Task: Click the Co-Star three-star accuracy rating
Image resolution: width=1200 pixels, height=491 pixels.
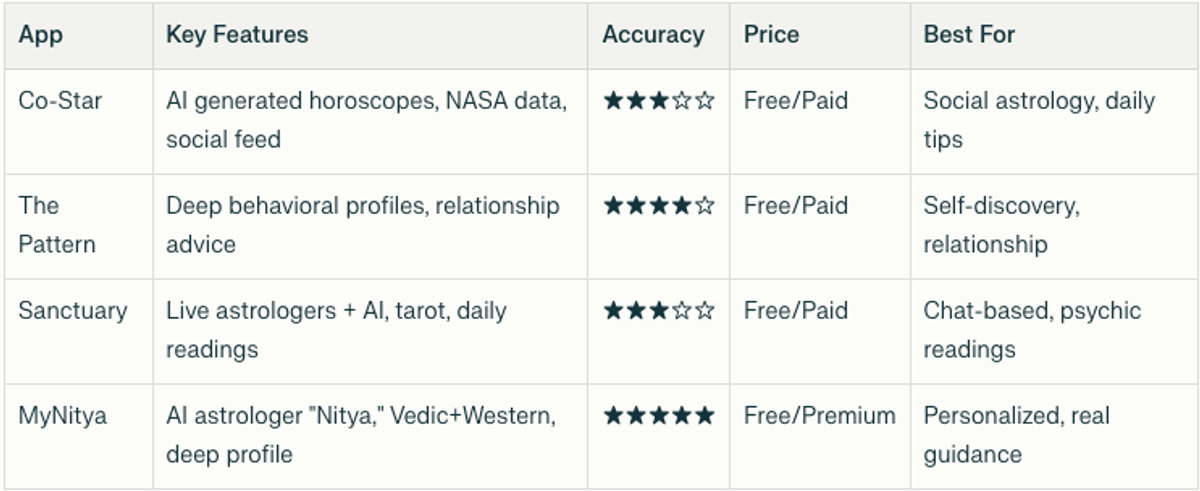Action: 659,101
